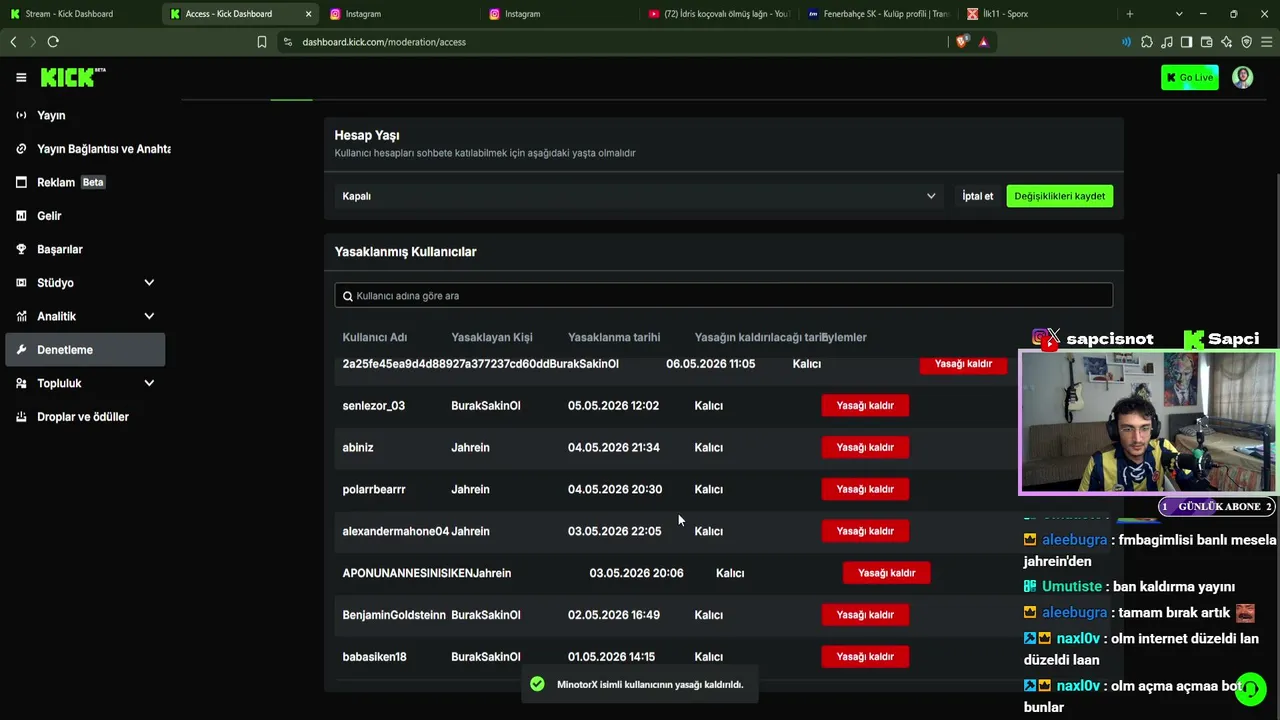Expand the Analitik submenu chevron

point(149,316)
